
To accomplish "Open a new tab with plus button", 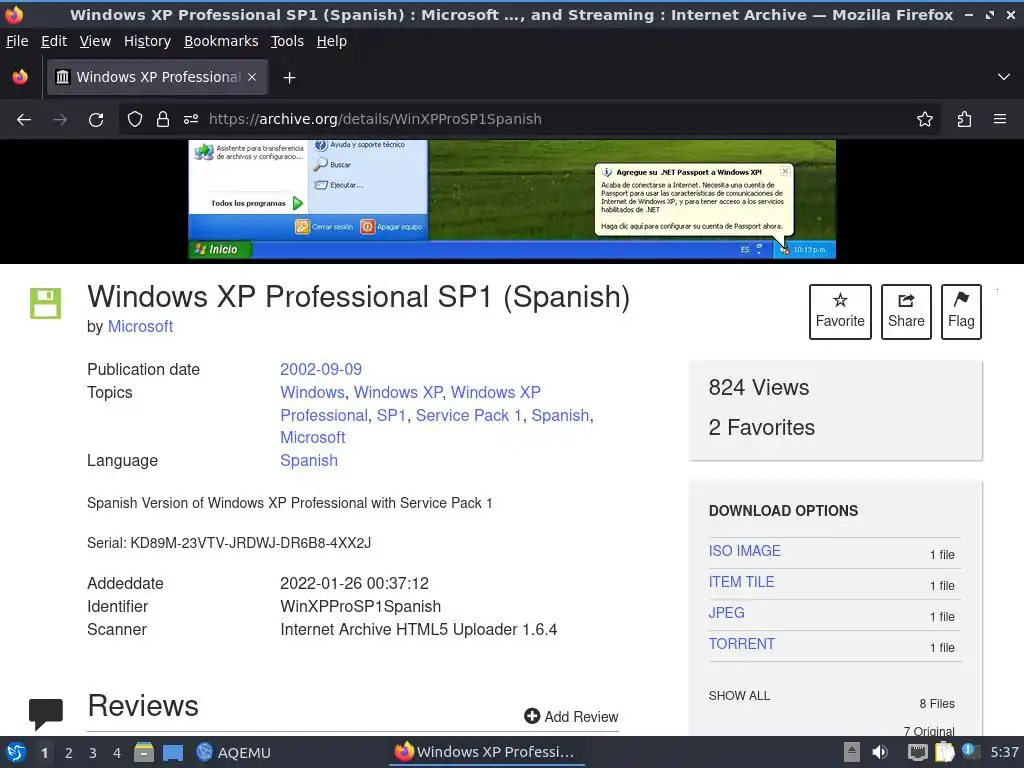I will pos(289,78).
